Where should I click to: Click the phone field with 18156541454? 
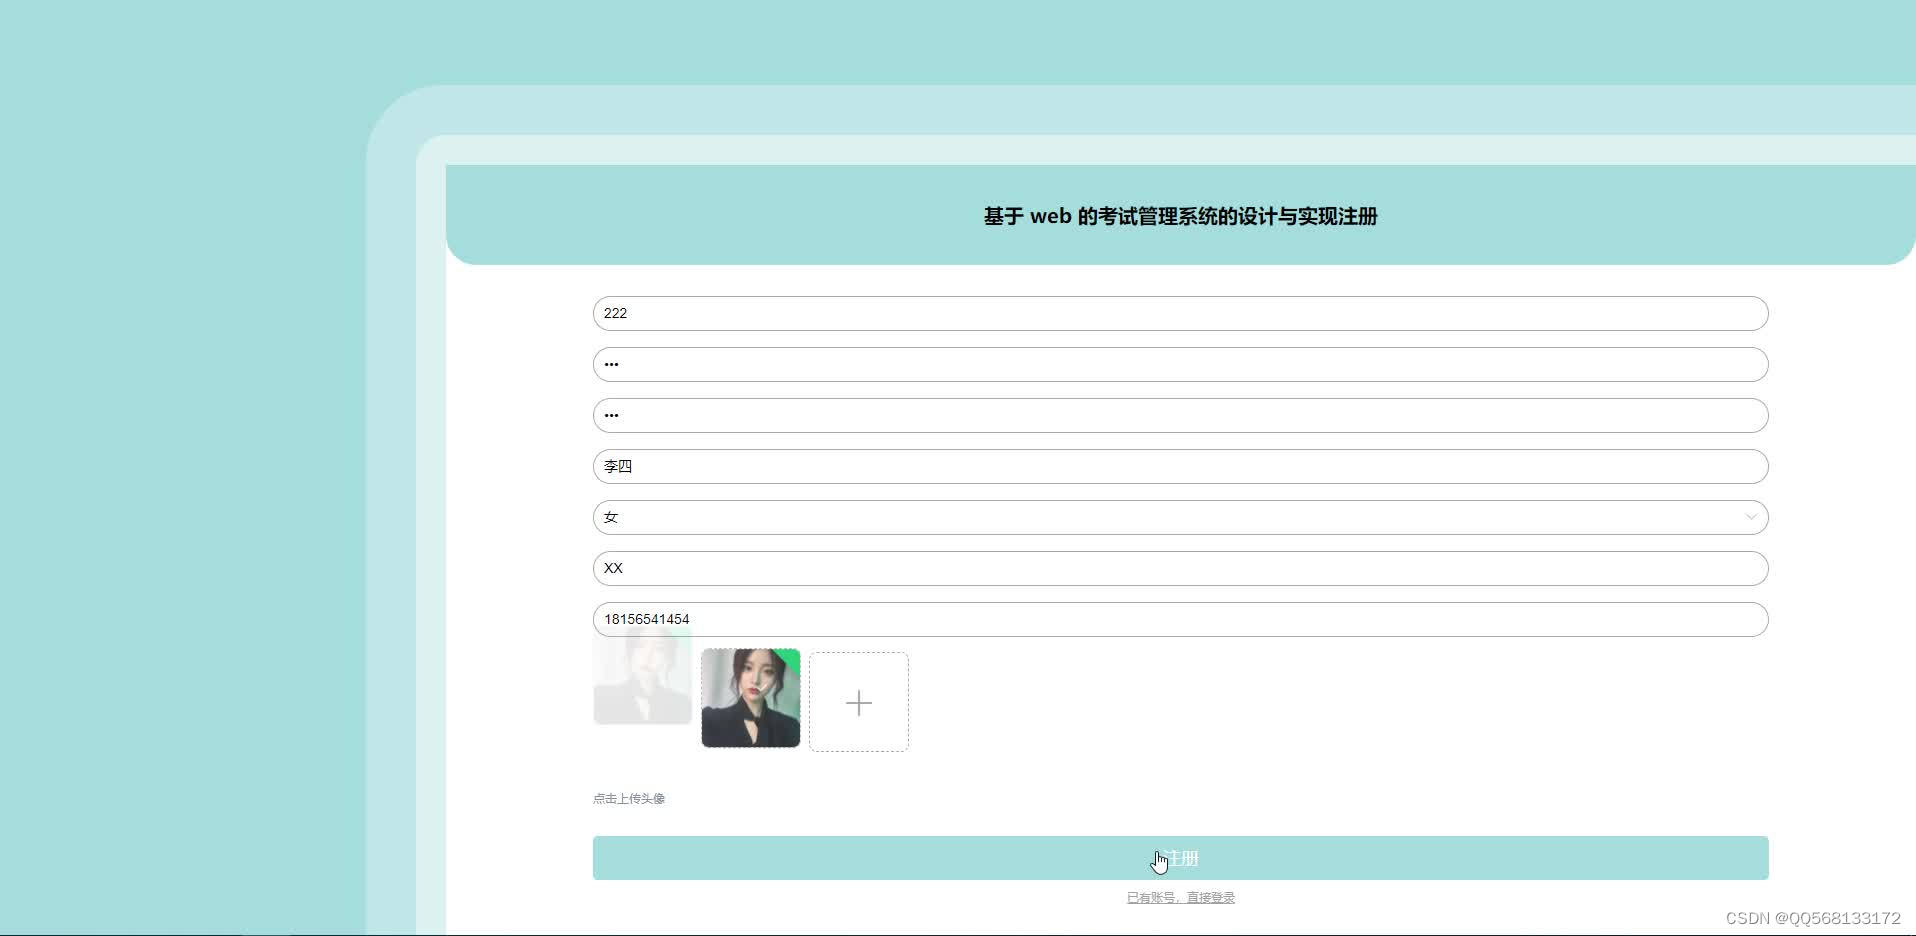pos(1179,619)
